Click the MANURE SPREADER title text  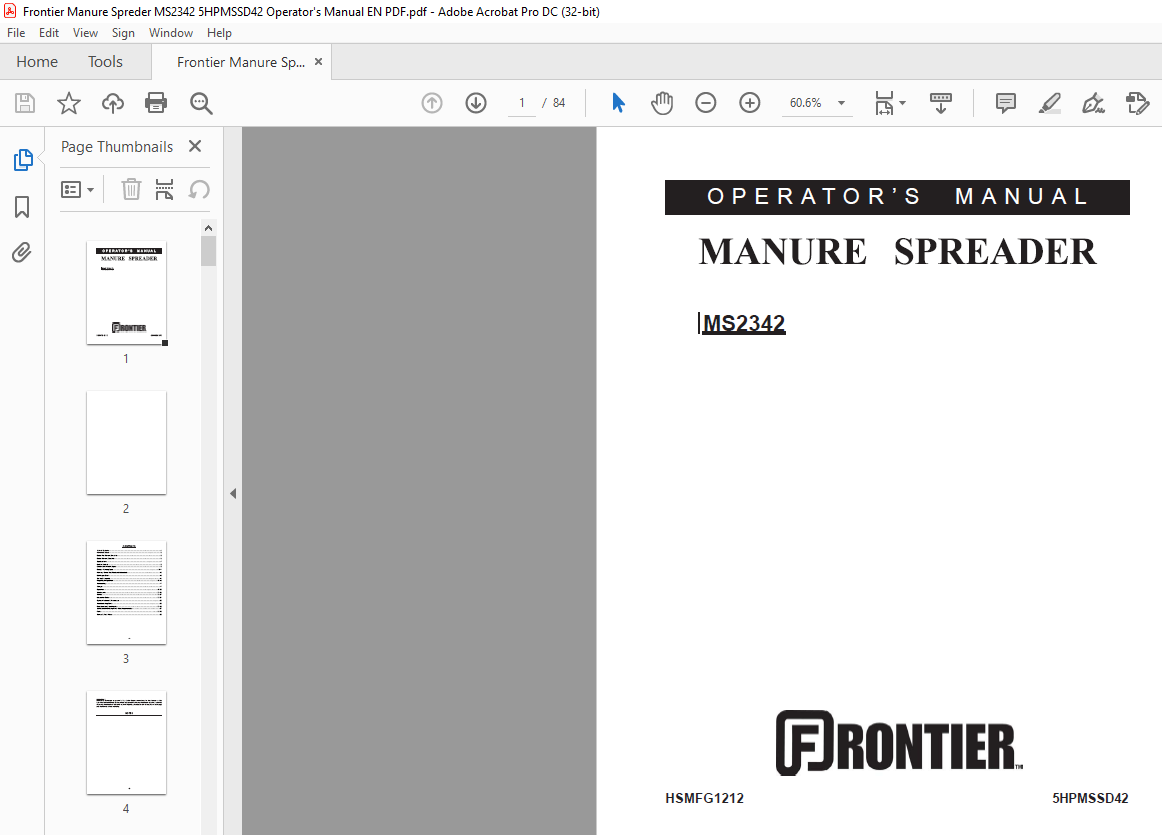[x=897, y=252]
